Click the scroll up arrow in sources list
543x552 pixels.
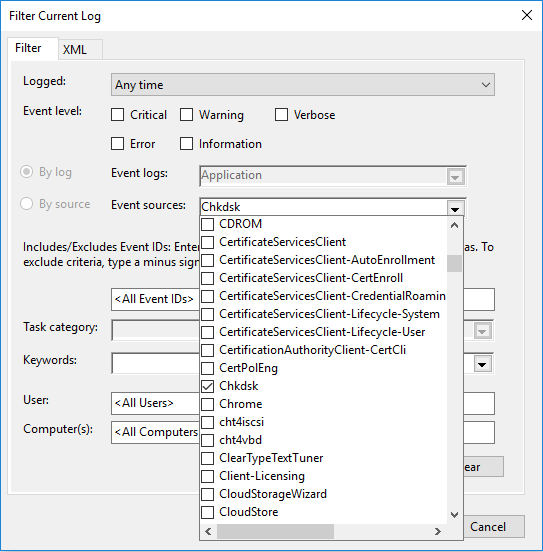coord(454,225)
